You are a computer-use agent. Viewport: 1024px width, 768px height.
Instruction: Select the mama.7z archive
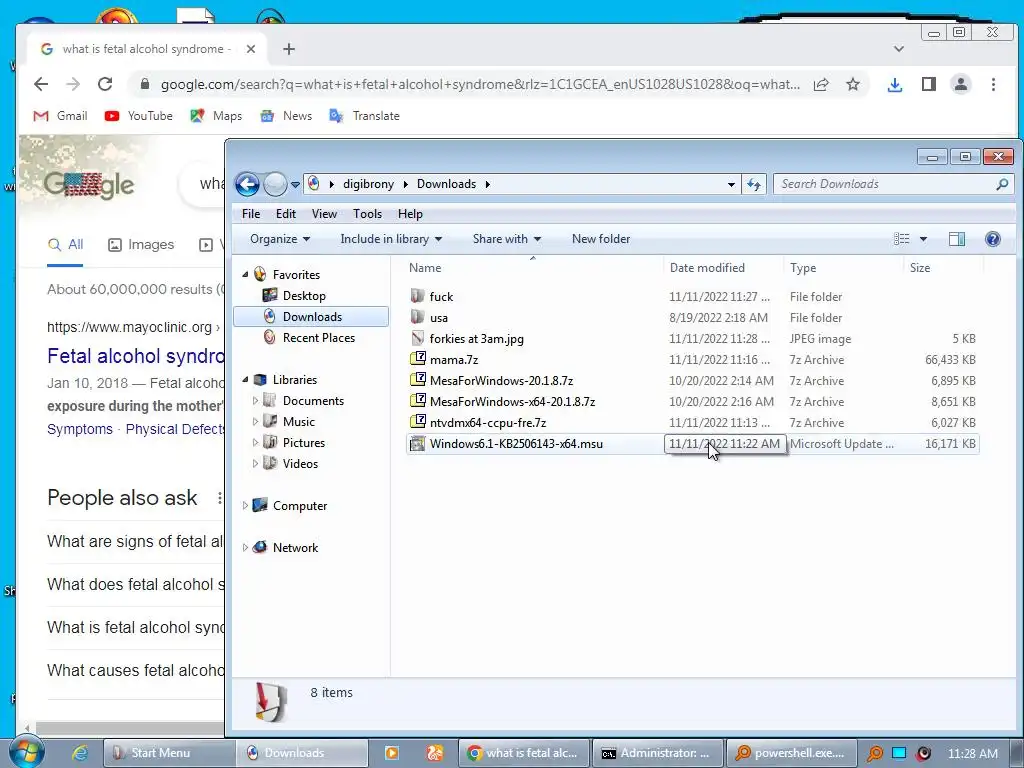tap(454, 360)
